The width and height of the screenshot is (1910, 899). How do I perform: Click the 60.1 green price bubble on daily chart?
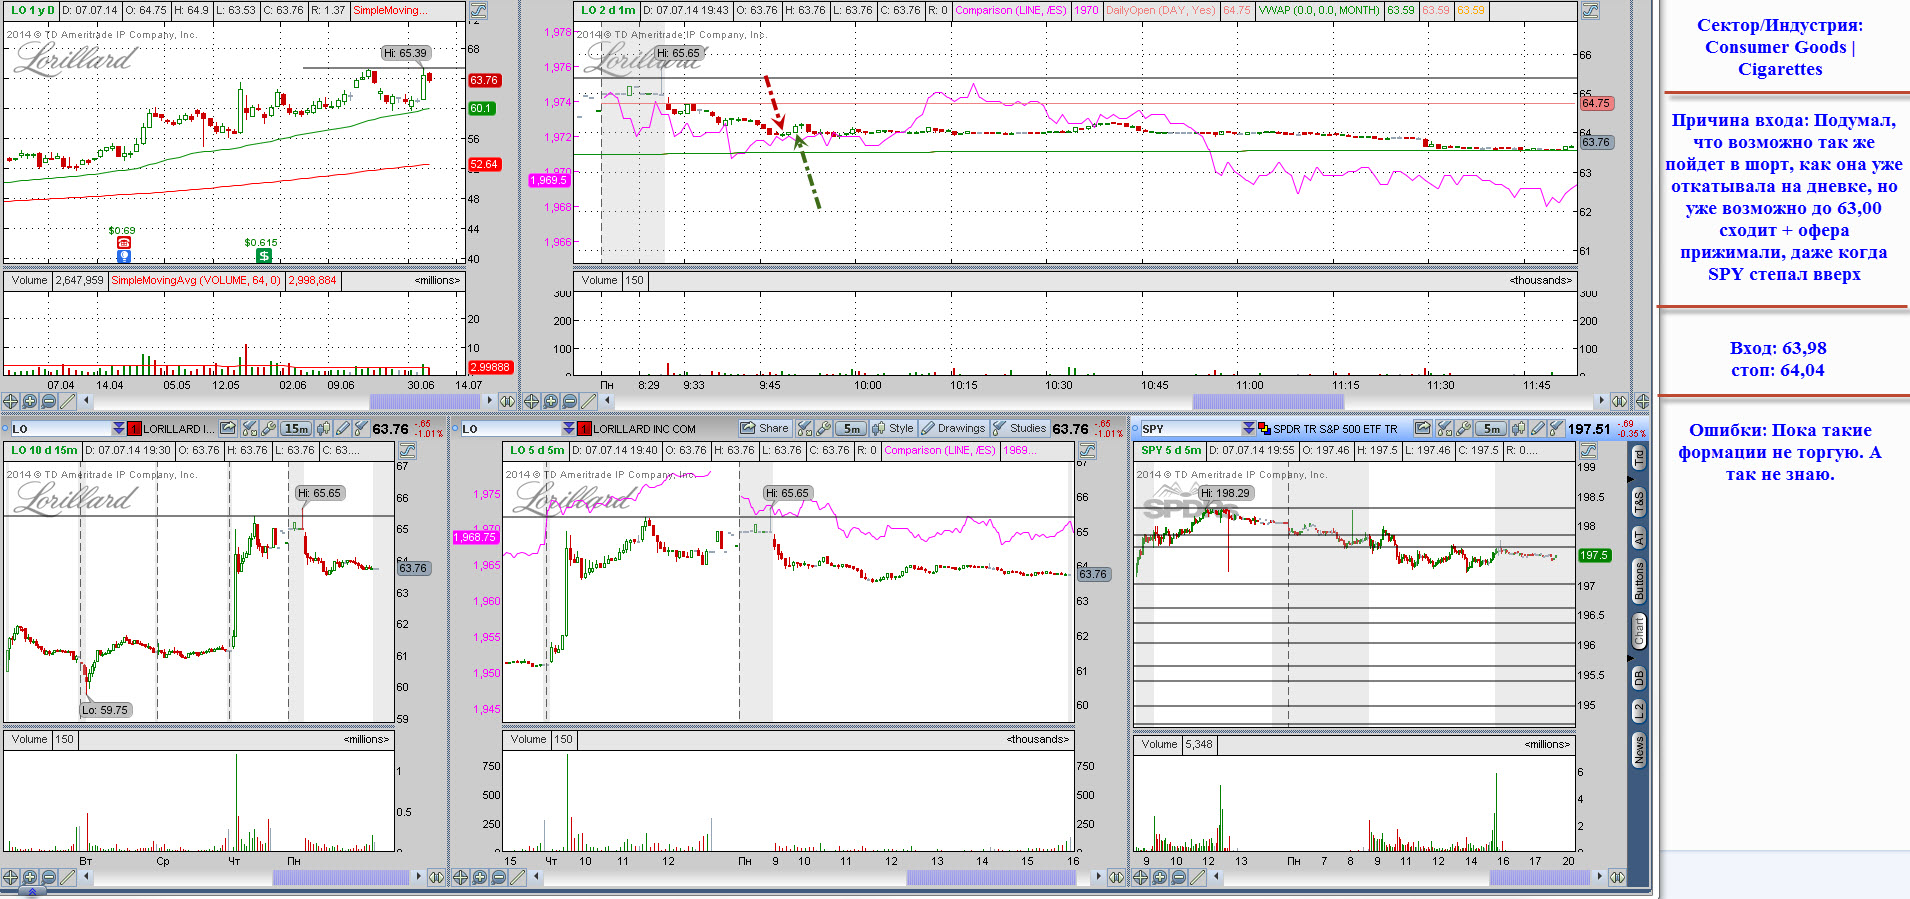pos(481,108)
